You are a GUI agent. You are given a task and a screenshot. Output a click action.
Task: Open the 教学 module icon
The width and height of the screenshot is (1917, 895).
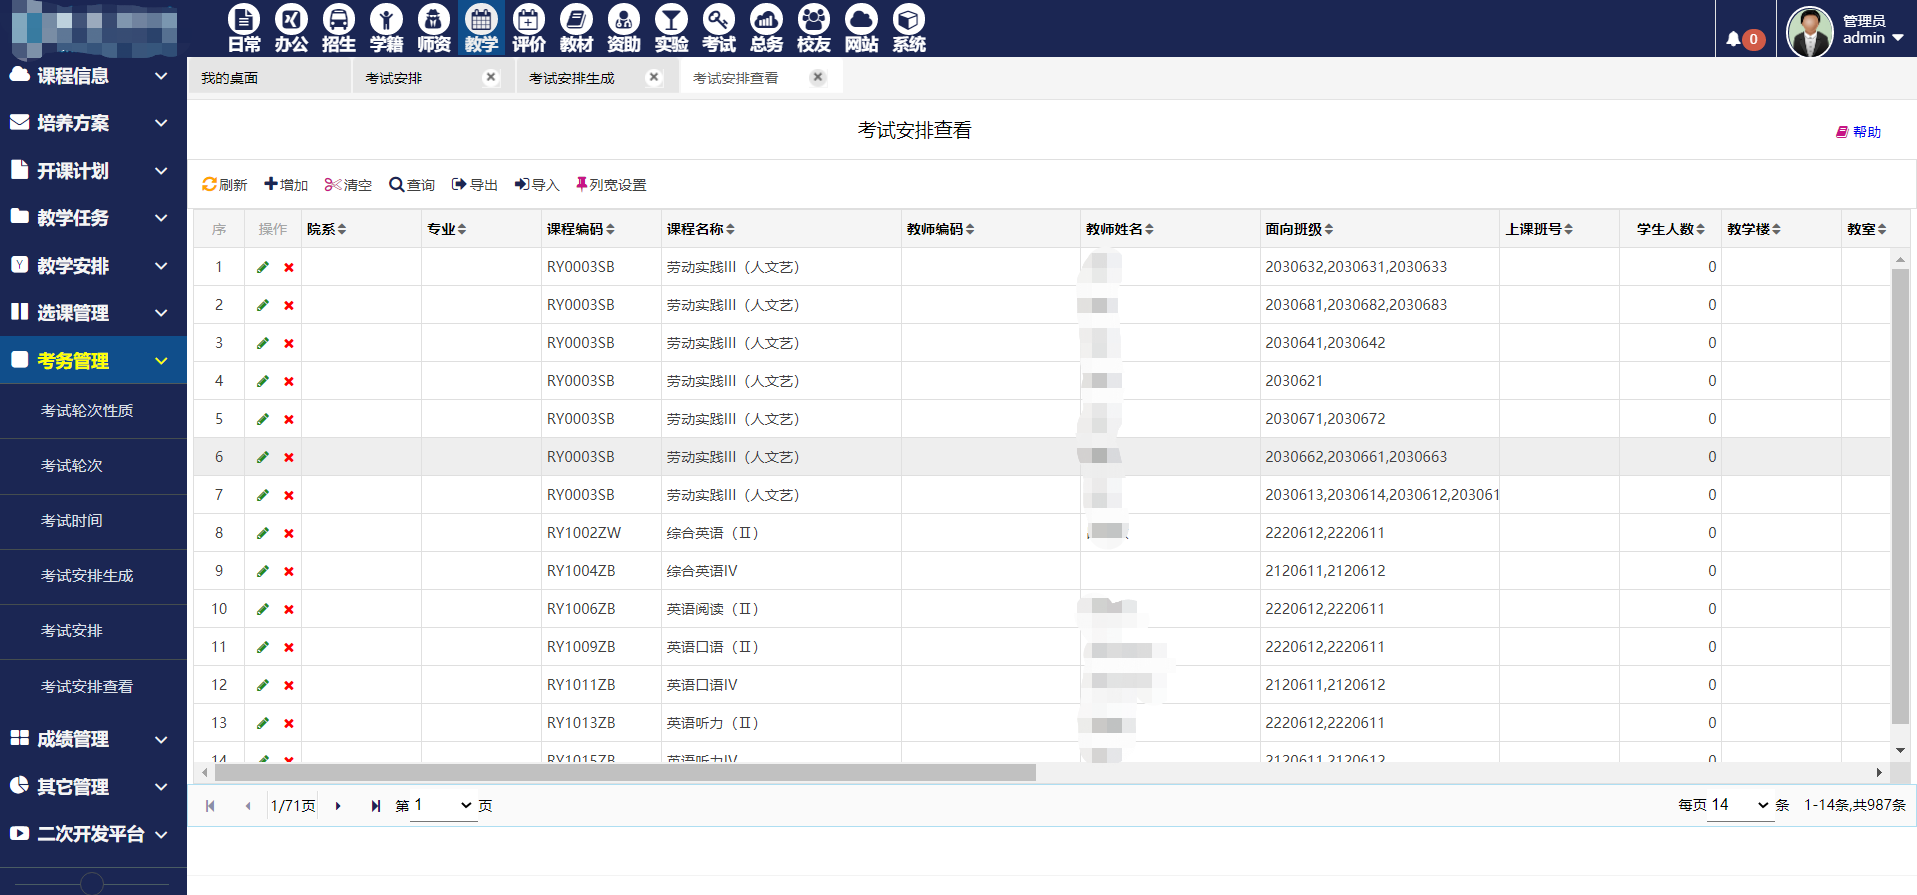(x=481, y=28)
